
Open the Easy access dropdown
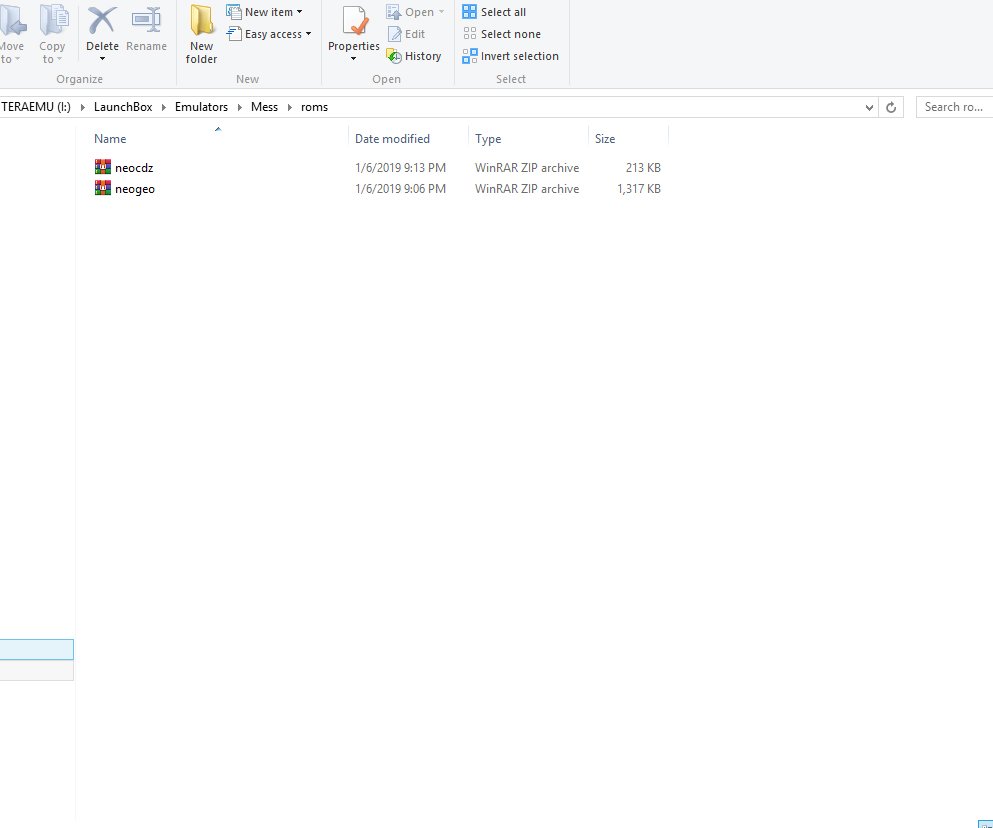(x=269, y=34)
